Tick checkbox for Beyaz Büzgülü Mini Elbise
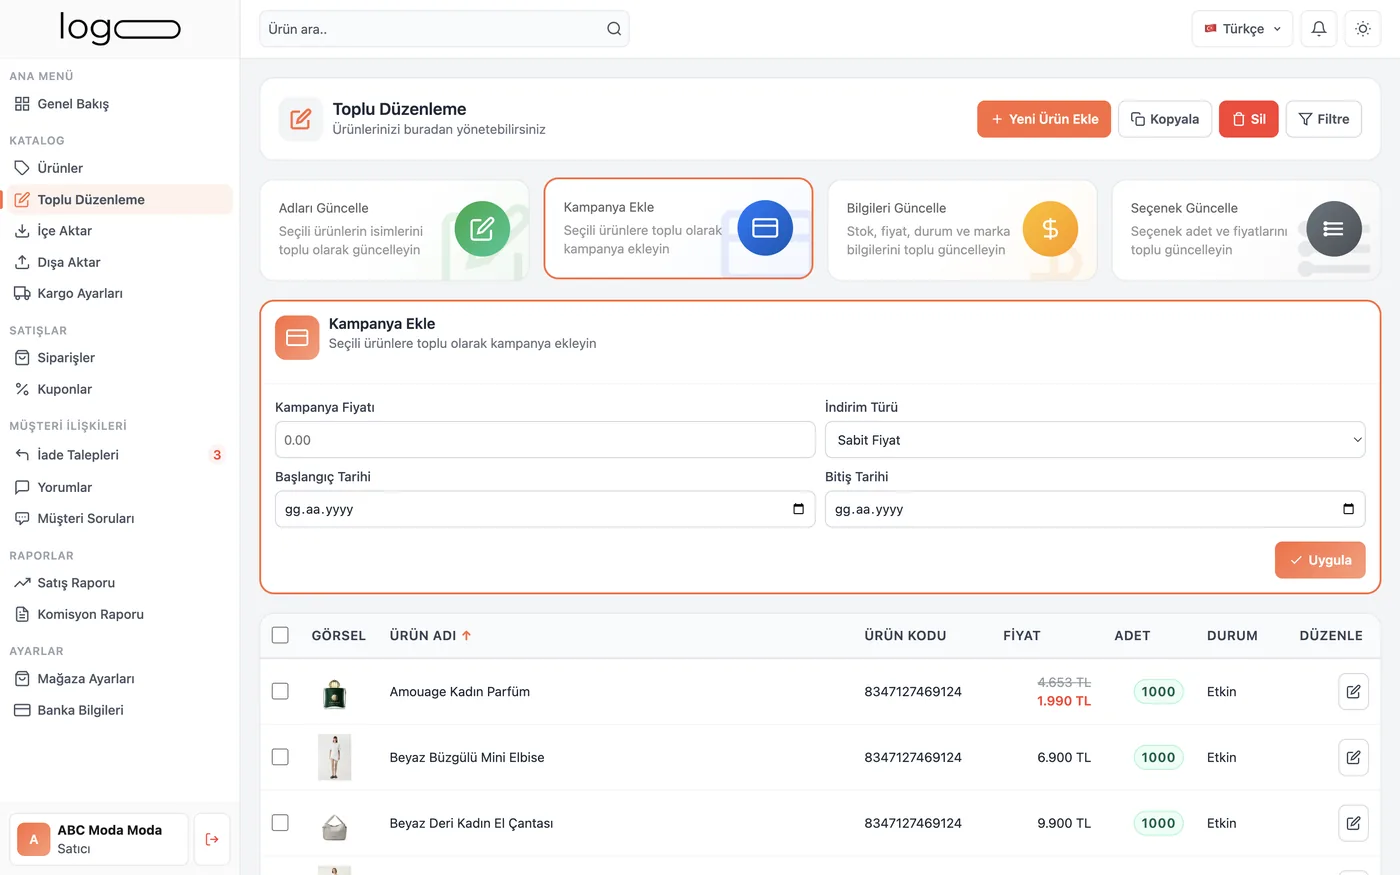The image size is (1400, 875). click(280, 757)
